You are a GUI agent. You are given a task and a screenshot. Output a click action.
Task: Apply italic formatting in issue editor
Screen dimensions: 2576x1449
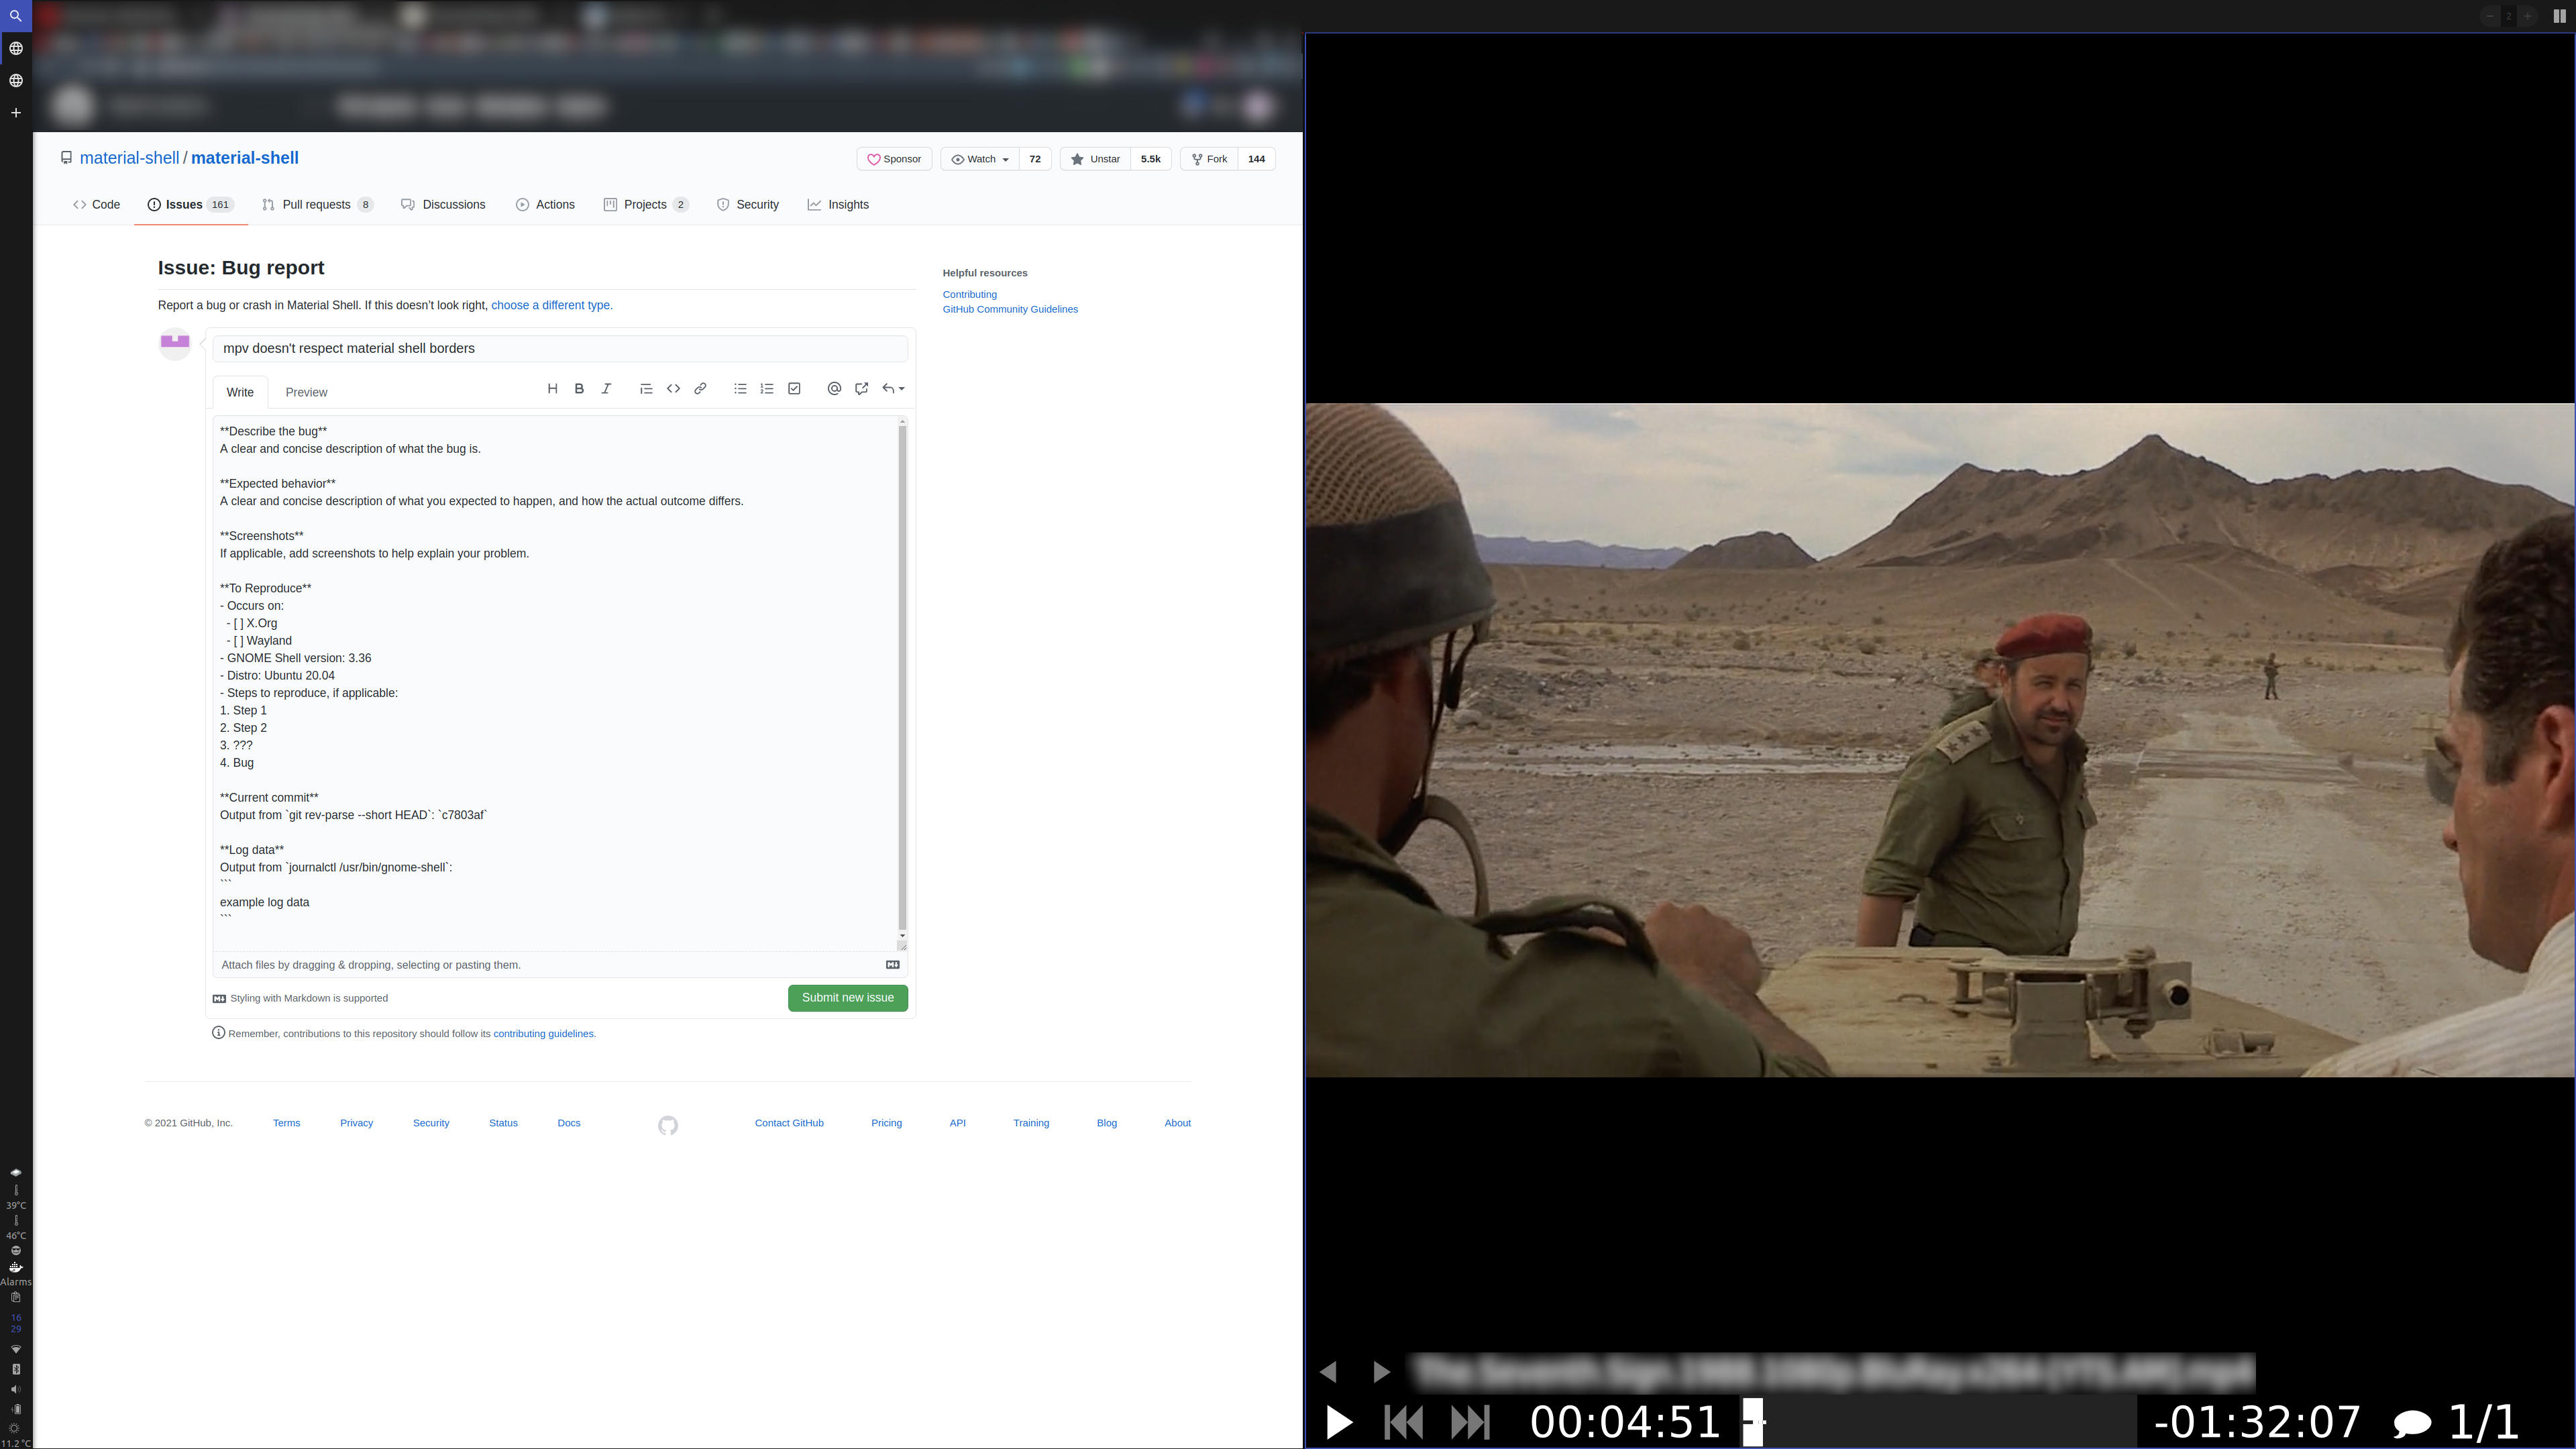coord(606,389)
